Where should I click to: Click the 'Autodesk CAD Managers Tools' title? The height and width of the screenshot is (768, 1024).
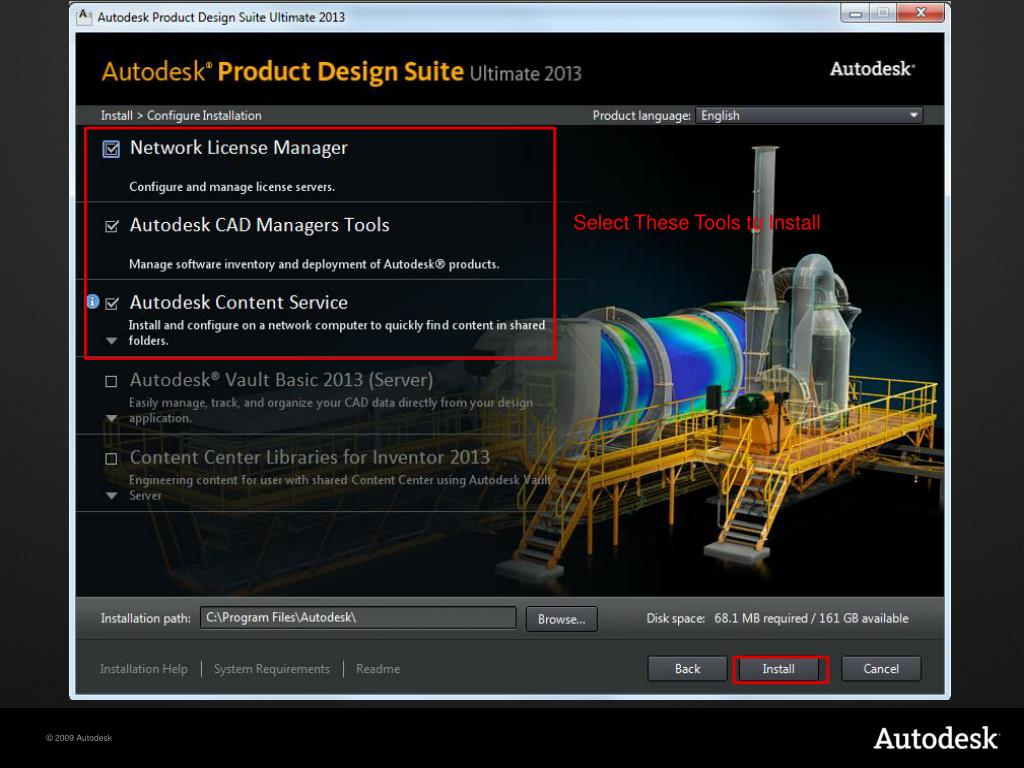[259, 225]
